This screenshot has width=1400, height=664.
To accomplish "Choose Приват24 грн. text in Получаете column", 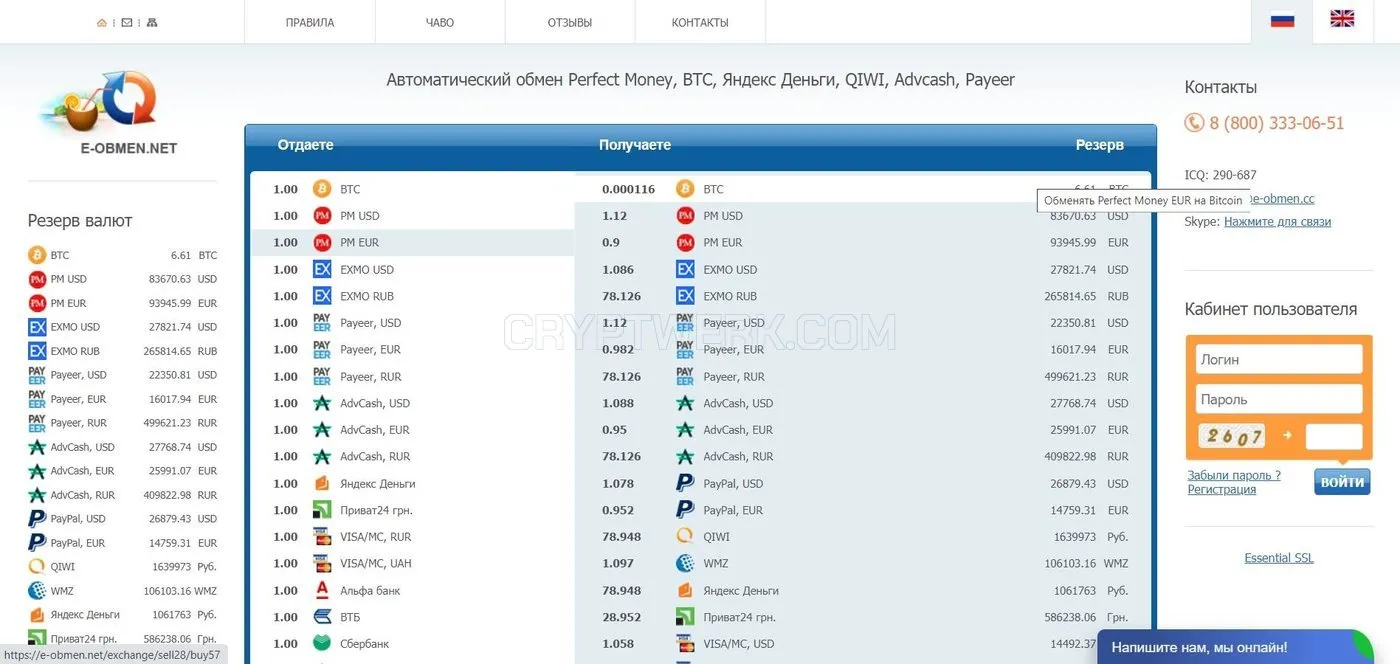I will [739, 617].
